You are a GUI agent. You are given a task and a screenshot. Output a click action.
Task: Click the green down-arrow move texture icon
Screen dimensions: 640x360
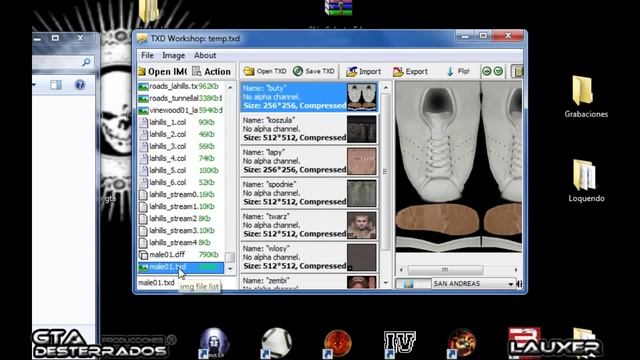(498, 71)
